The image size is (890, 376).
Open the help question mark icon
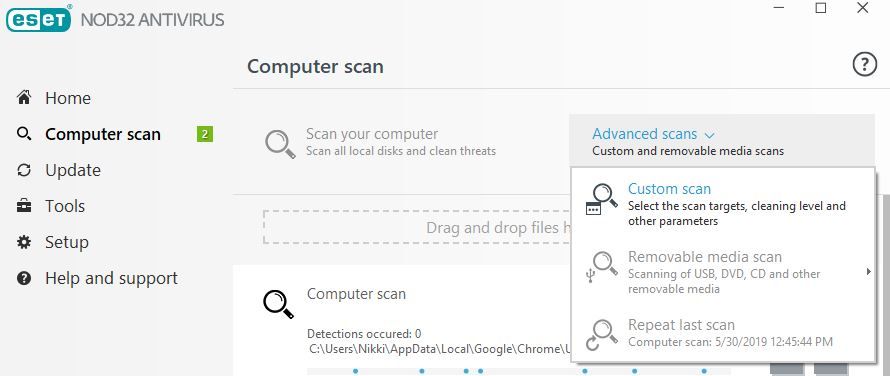pyautogui.click(x=864, y=65)
